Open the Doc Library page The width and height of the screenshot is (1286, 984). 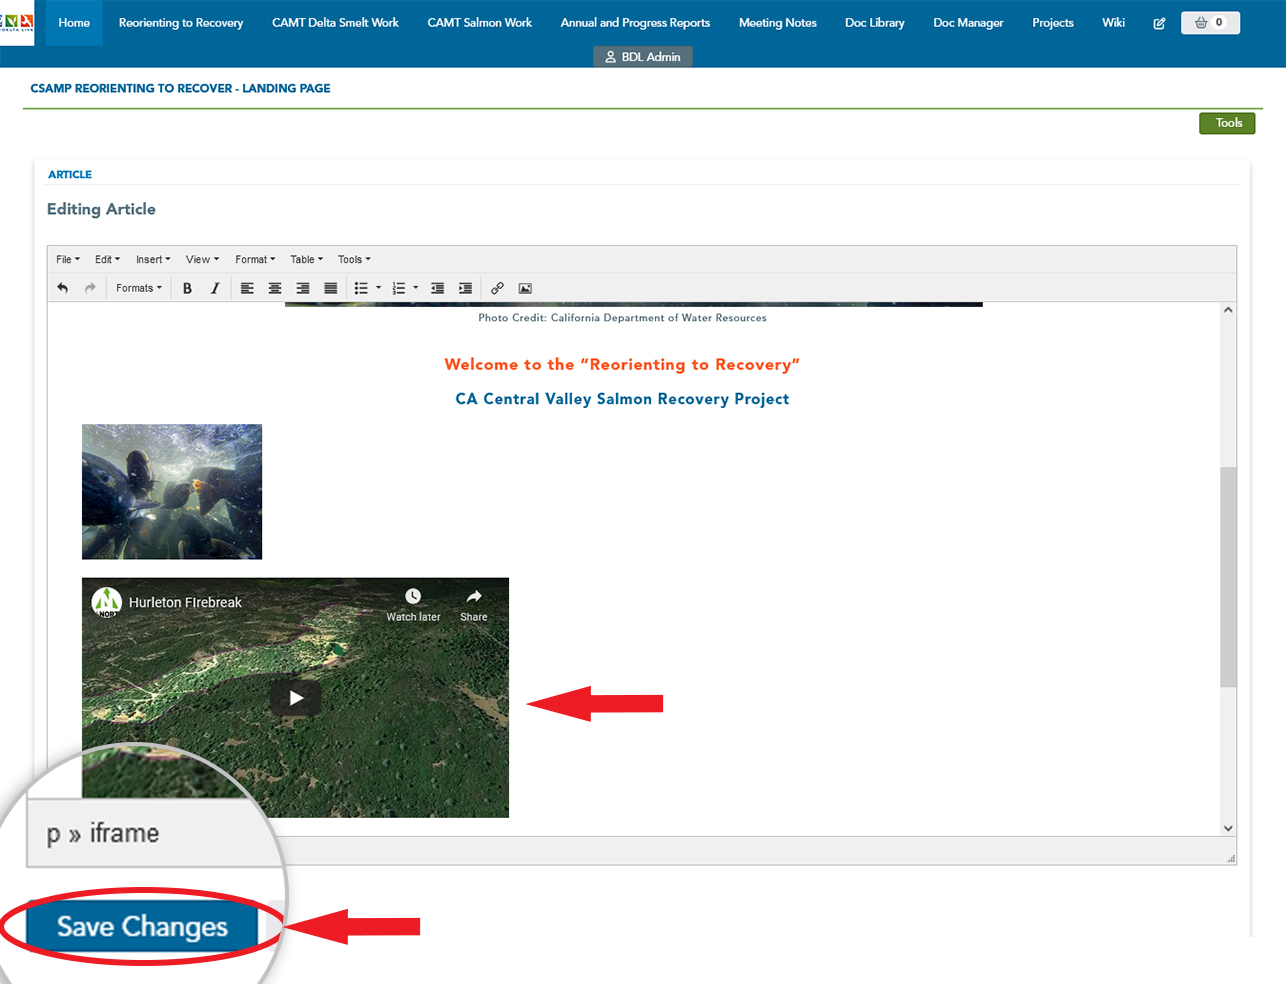(875, 23)
